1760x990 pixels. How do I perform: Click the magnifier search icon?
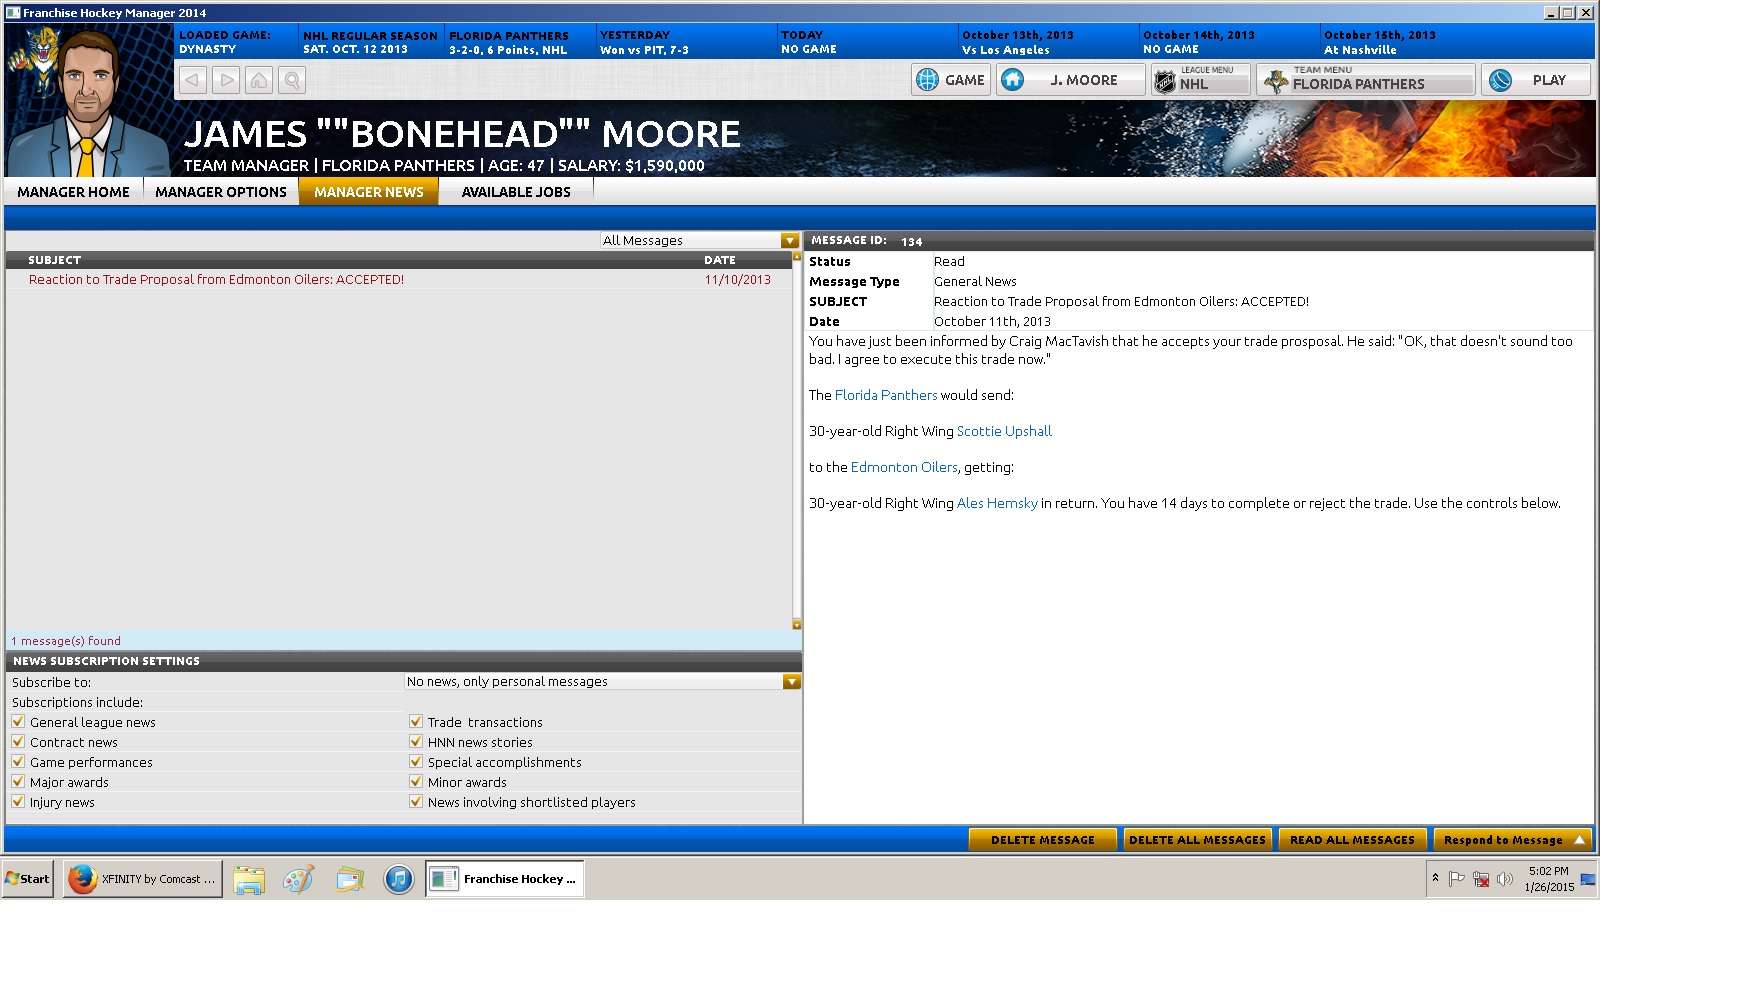(292, 80)
